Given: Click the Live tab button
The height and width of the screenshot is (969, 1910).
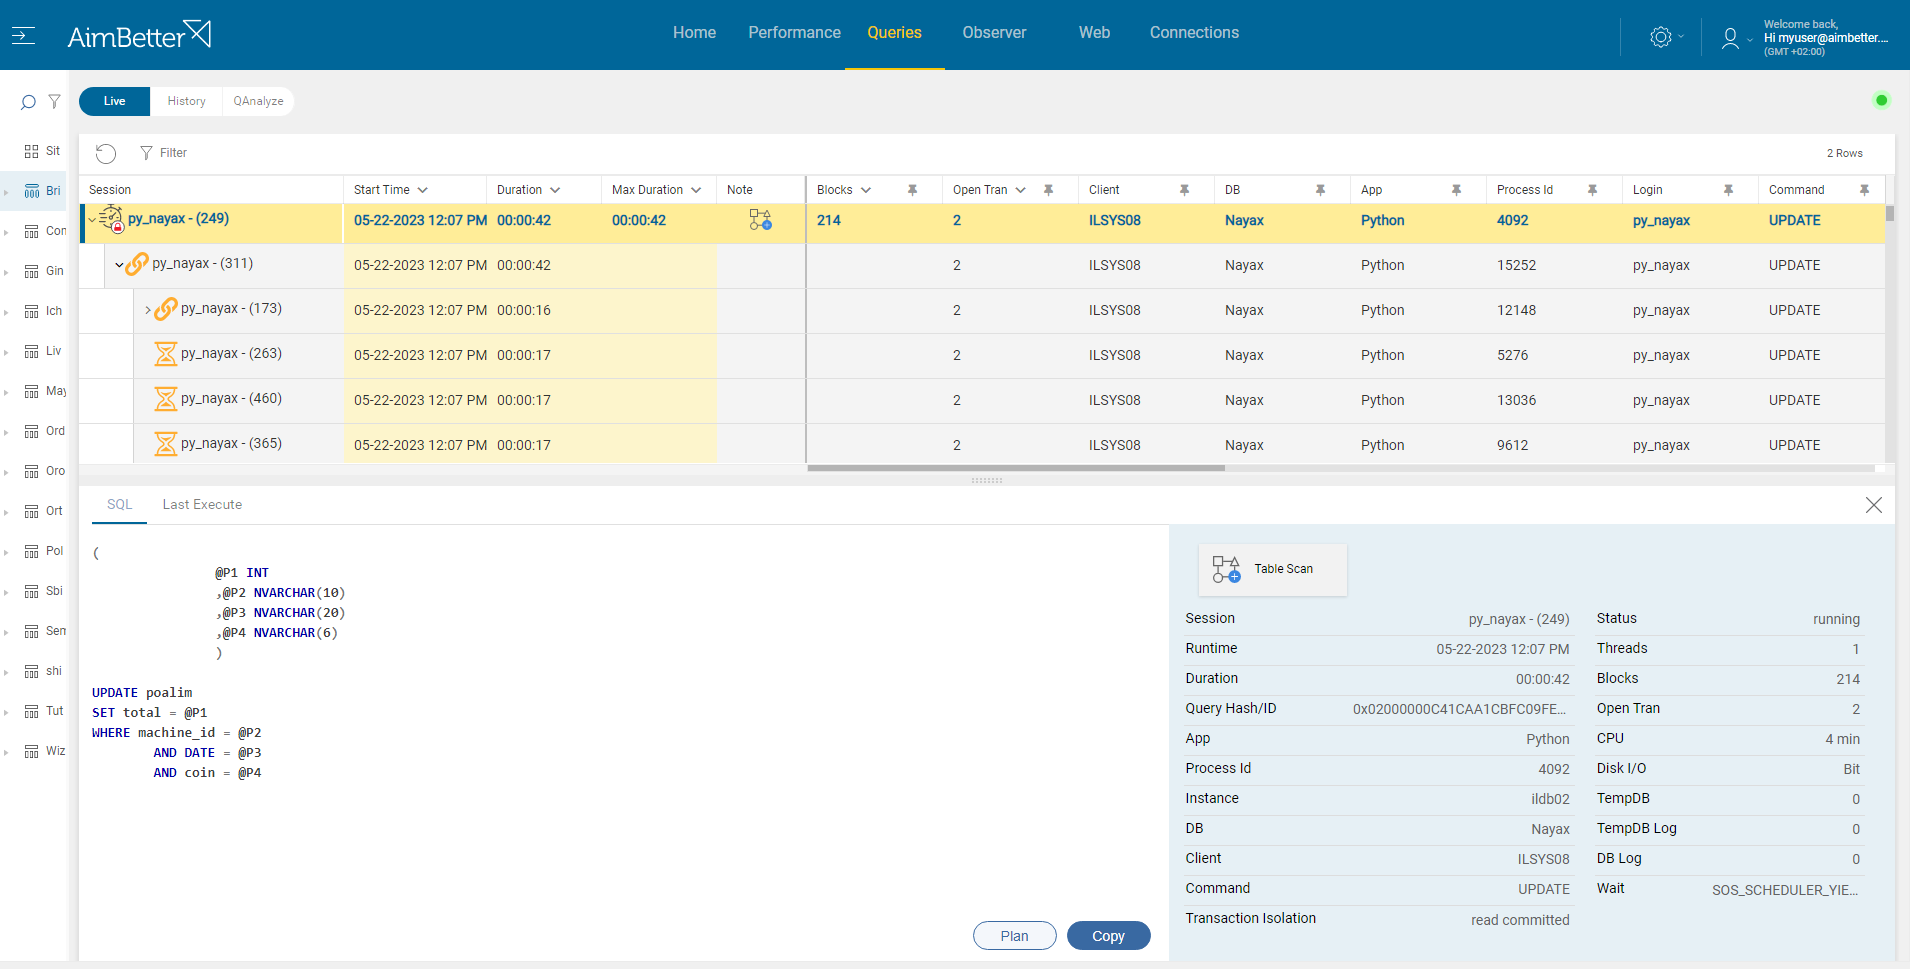Looking at the screenshot, I should [x=114, y=101].
